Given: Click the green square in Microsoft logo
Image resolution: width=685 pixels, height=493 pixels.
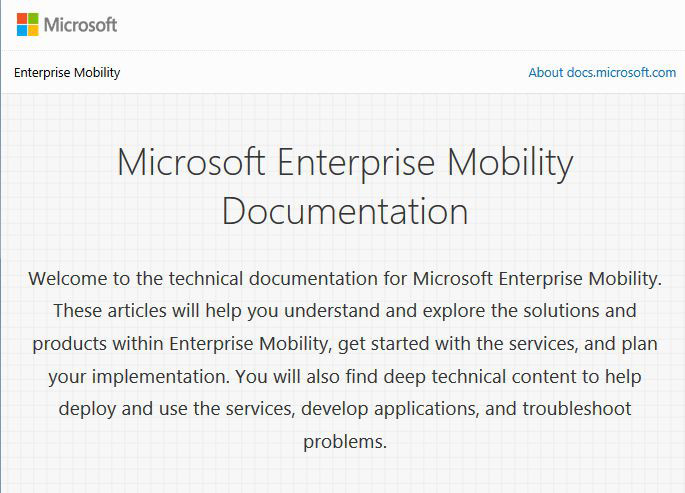Looking at the screenshot, I should (33, 19).
